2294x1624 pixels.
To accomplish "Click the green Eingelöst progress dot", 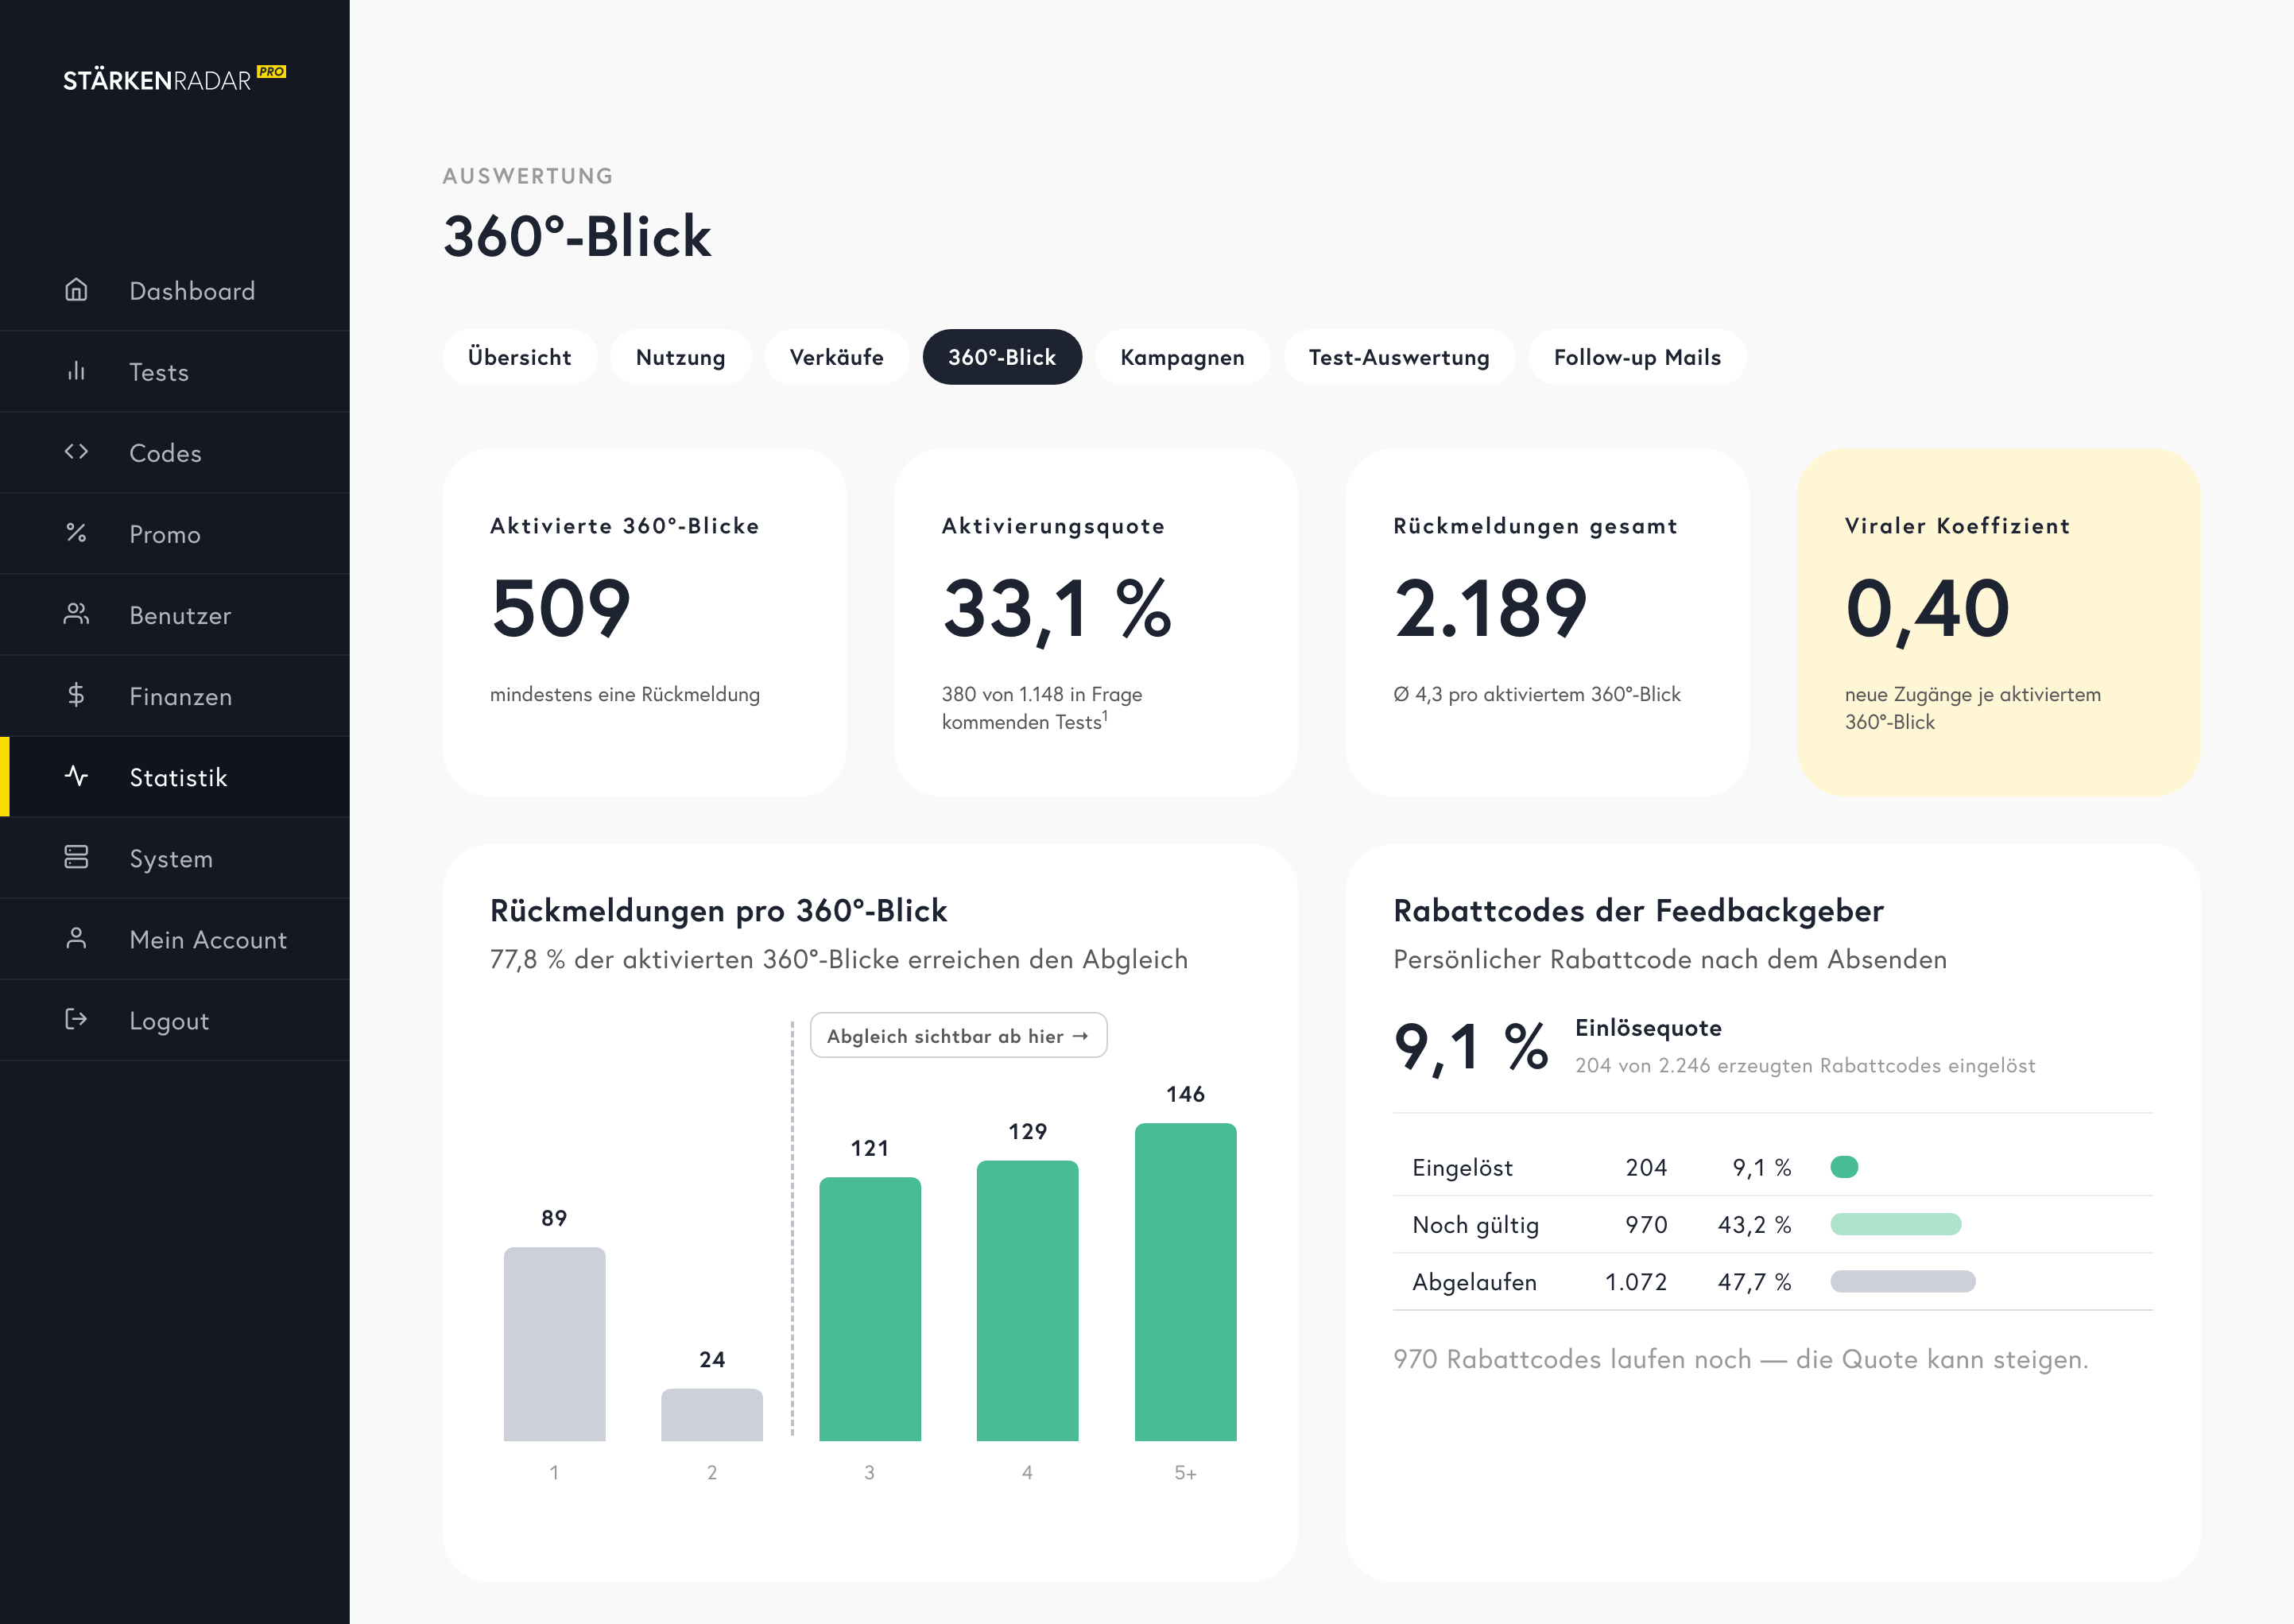I will (1844, 1167).
